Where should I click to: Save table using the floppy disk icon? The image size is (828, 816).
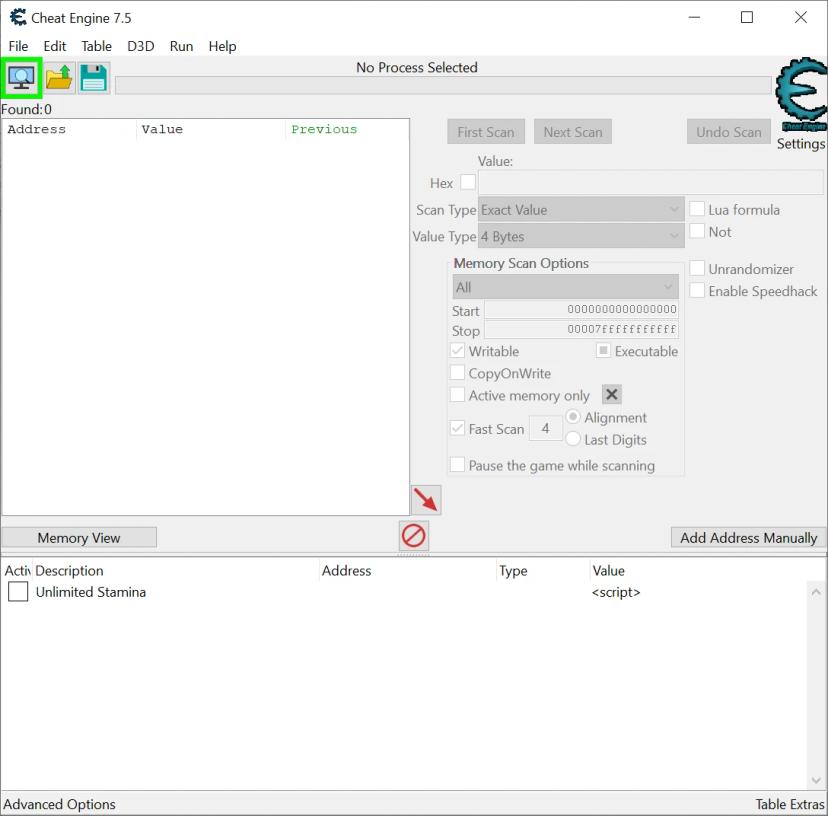(x=93, y=78)
